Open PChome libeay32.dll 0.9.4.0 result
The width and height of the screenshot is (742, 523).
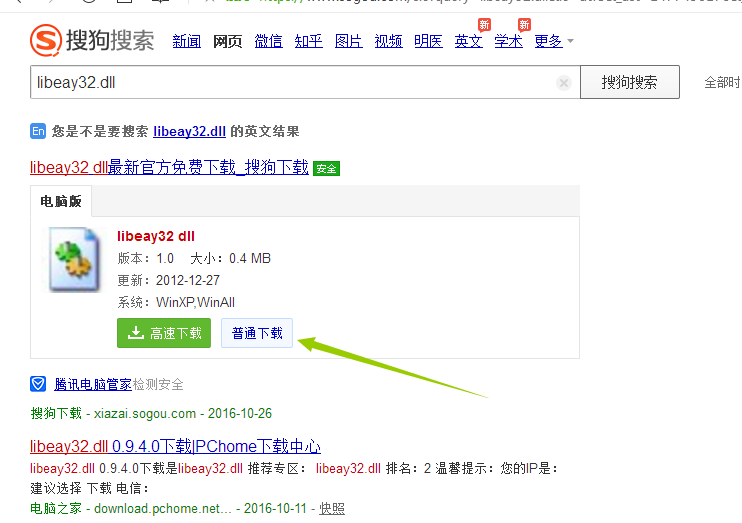point(175,446)
